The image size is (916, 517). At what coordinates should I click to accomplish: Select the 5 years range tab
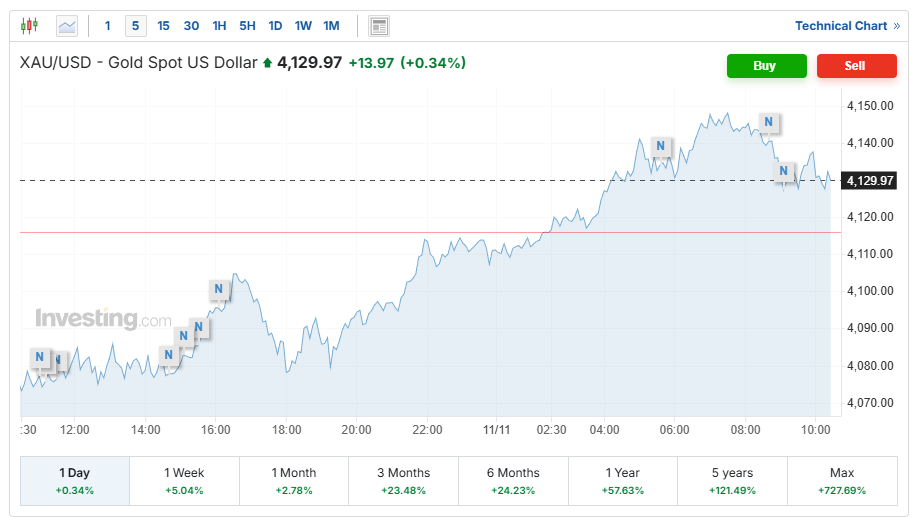pos(732,480)
